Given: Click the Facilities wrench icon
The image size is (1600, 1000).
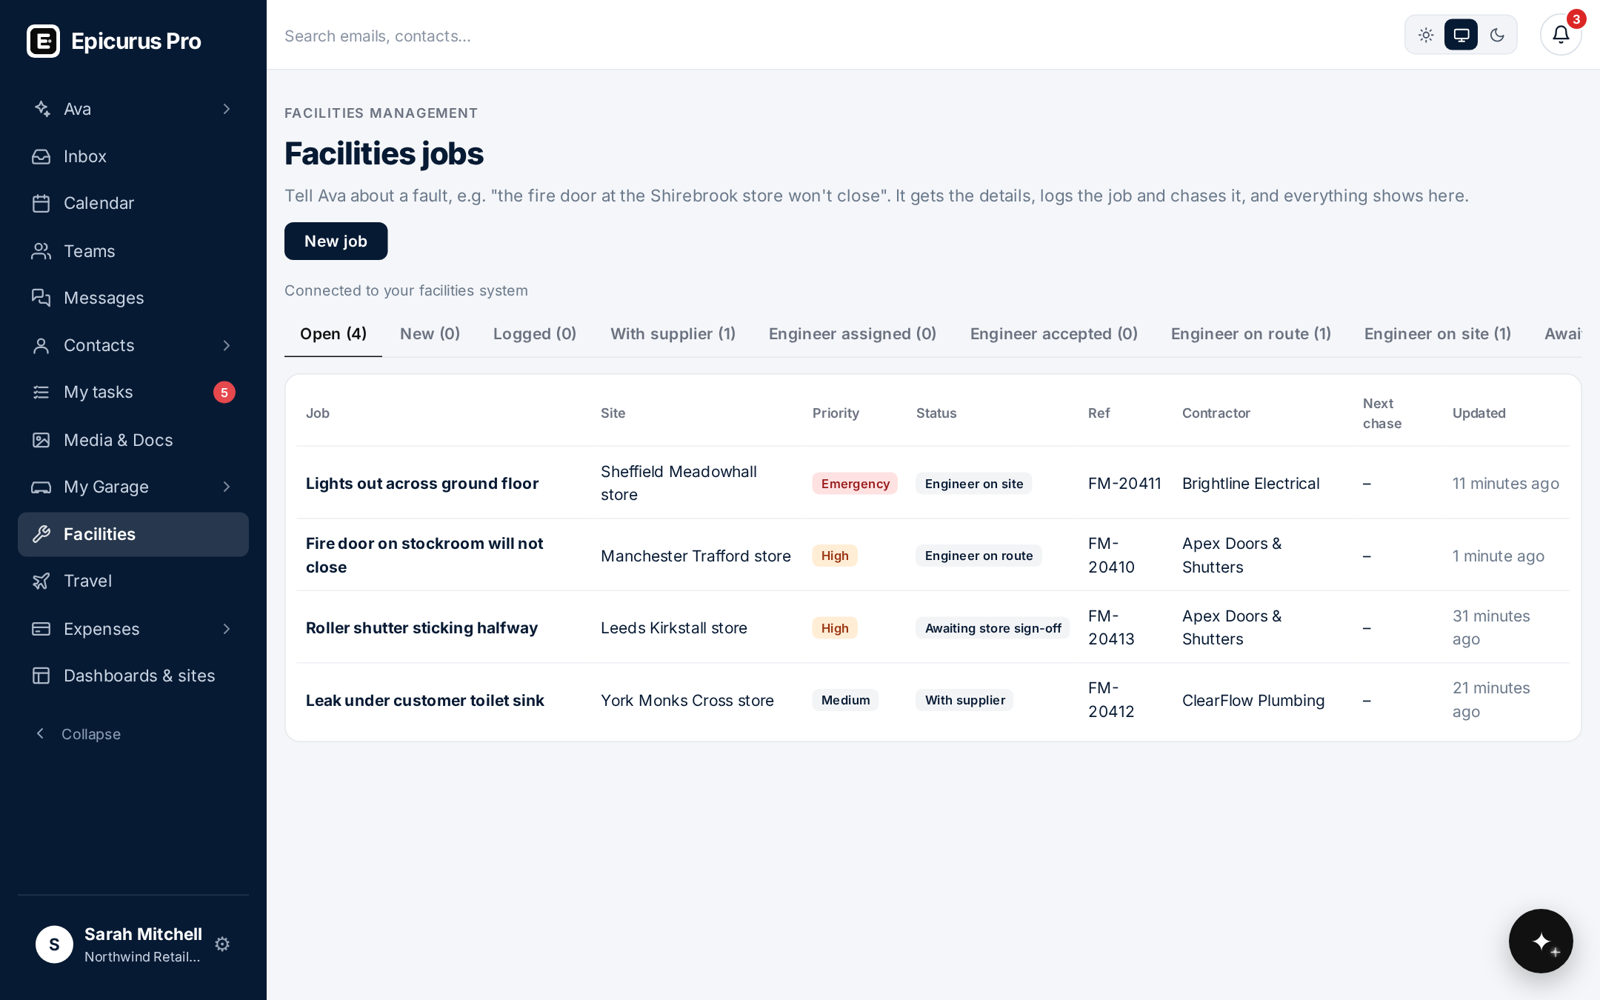Looking at the screenshot, I should pos(41,534).
